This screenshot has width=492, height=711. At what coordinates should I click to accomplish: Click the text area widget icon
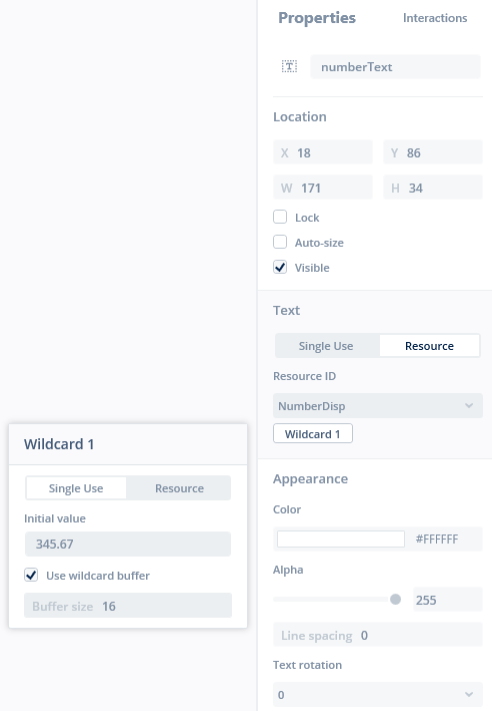click(289, 67)
